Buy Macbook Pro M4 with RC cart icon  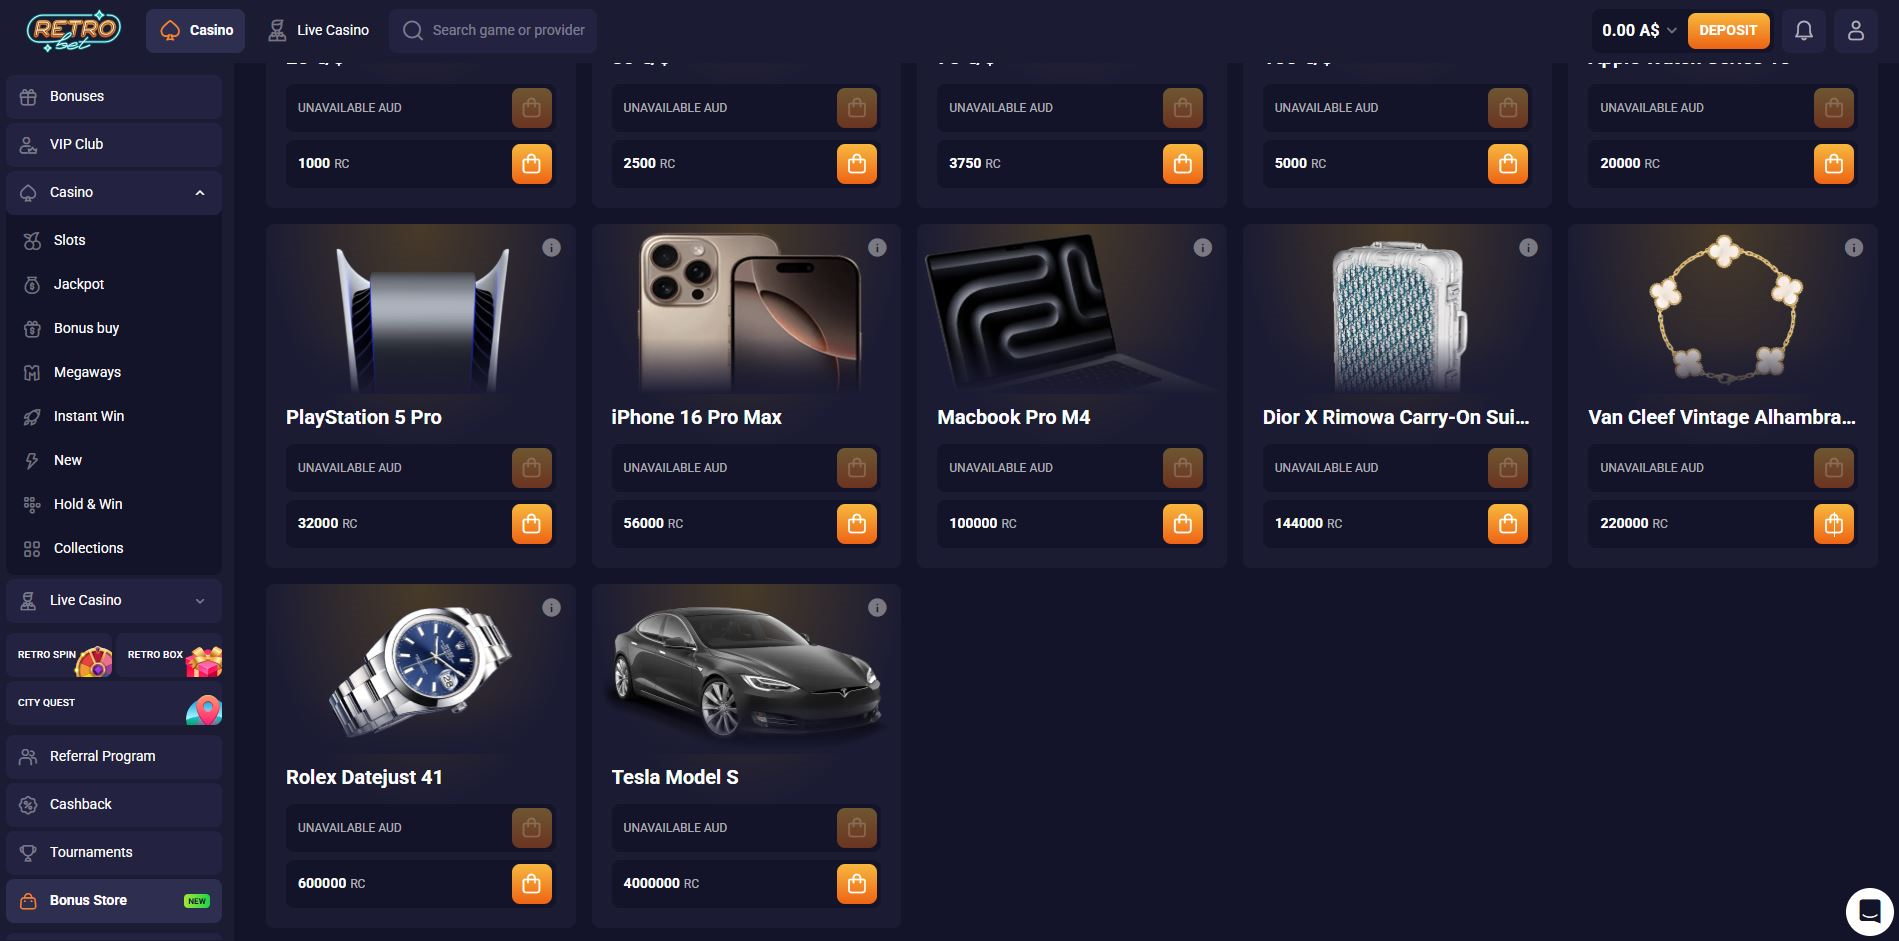click(1183, 524)
